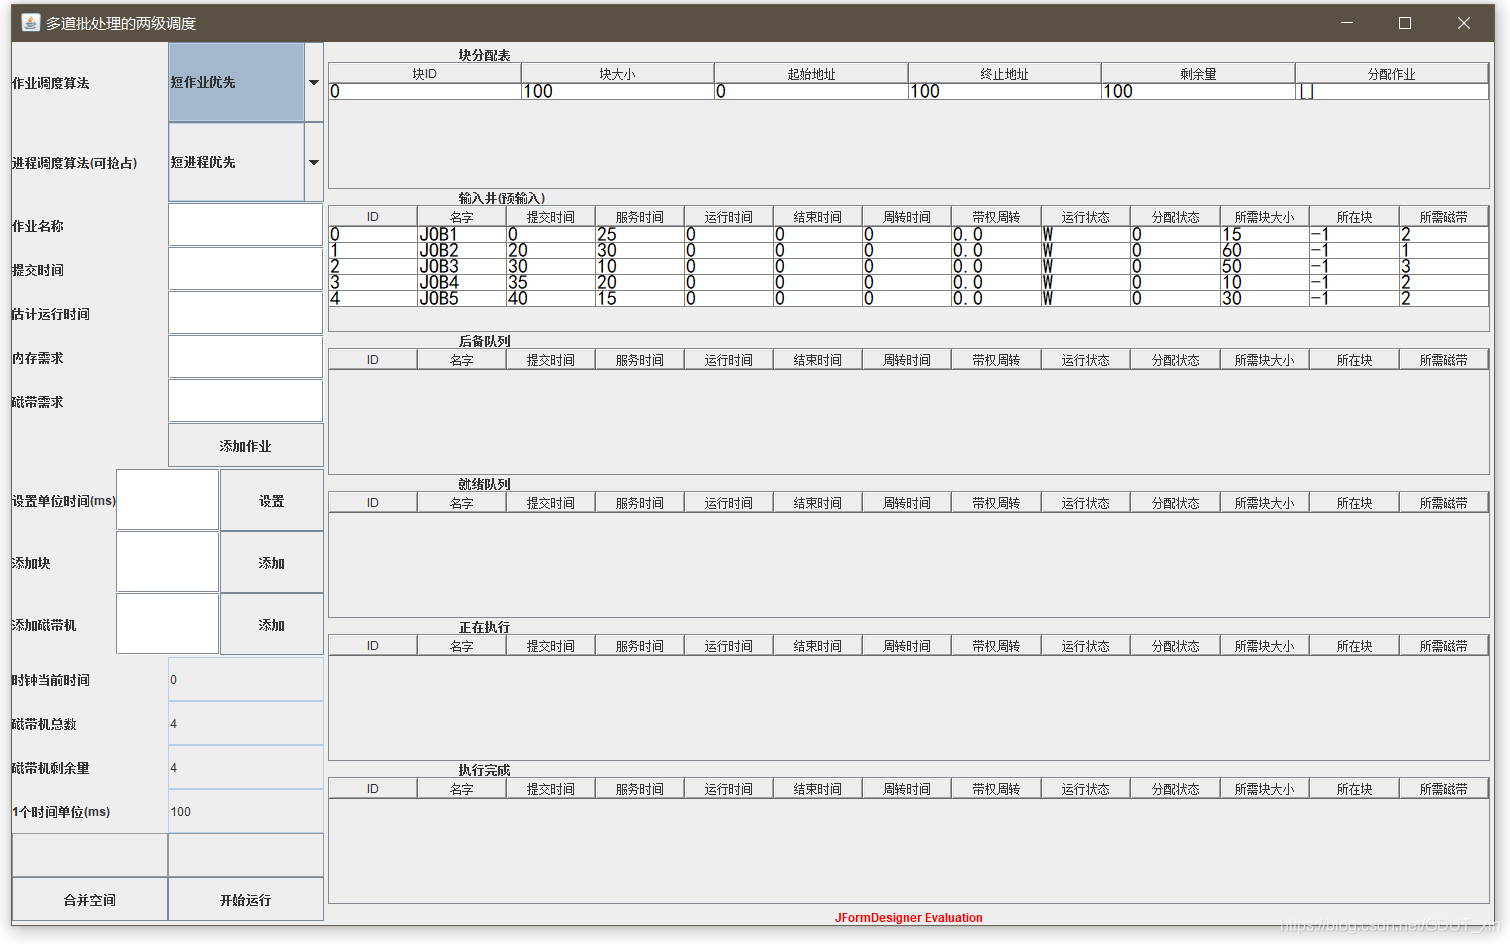This screenshot has width=1510, height=944.
Task: Focus the 添加块 input field
Action: click(168, 562)
